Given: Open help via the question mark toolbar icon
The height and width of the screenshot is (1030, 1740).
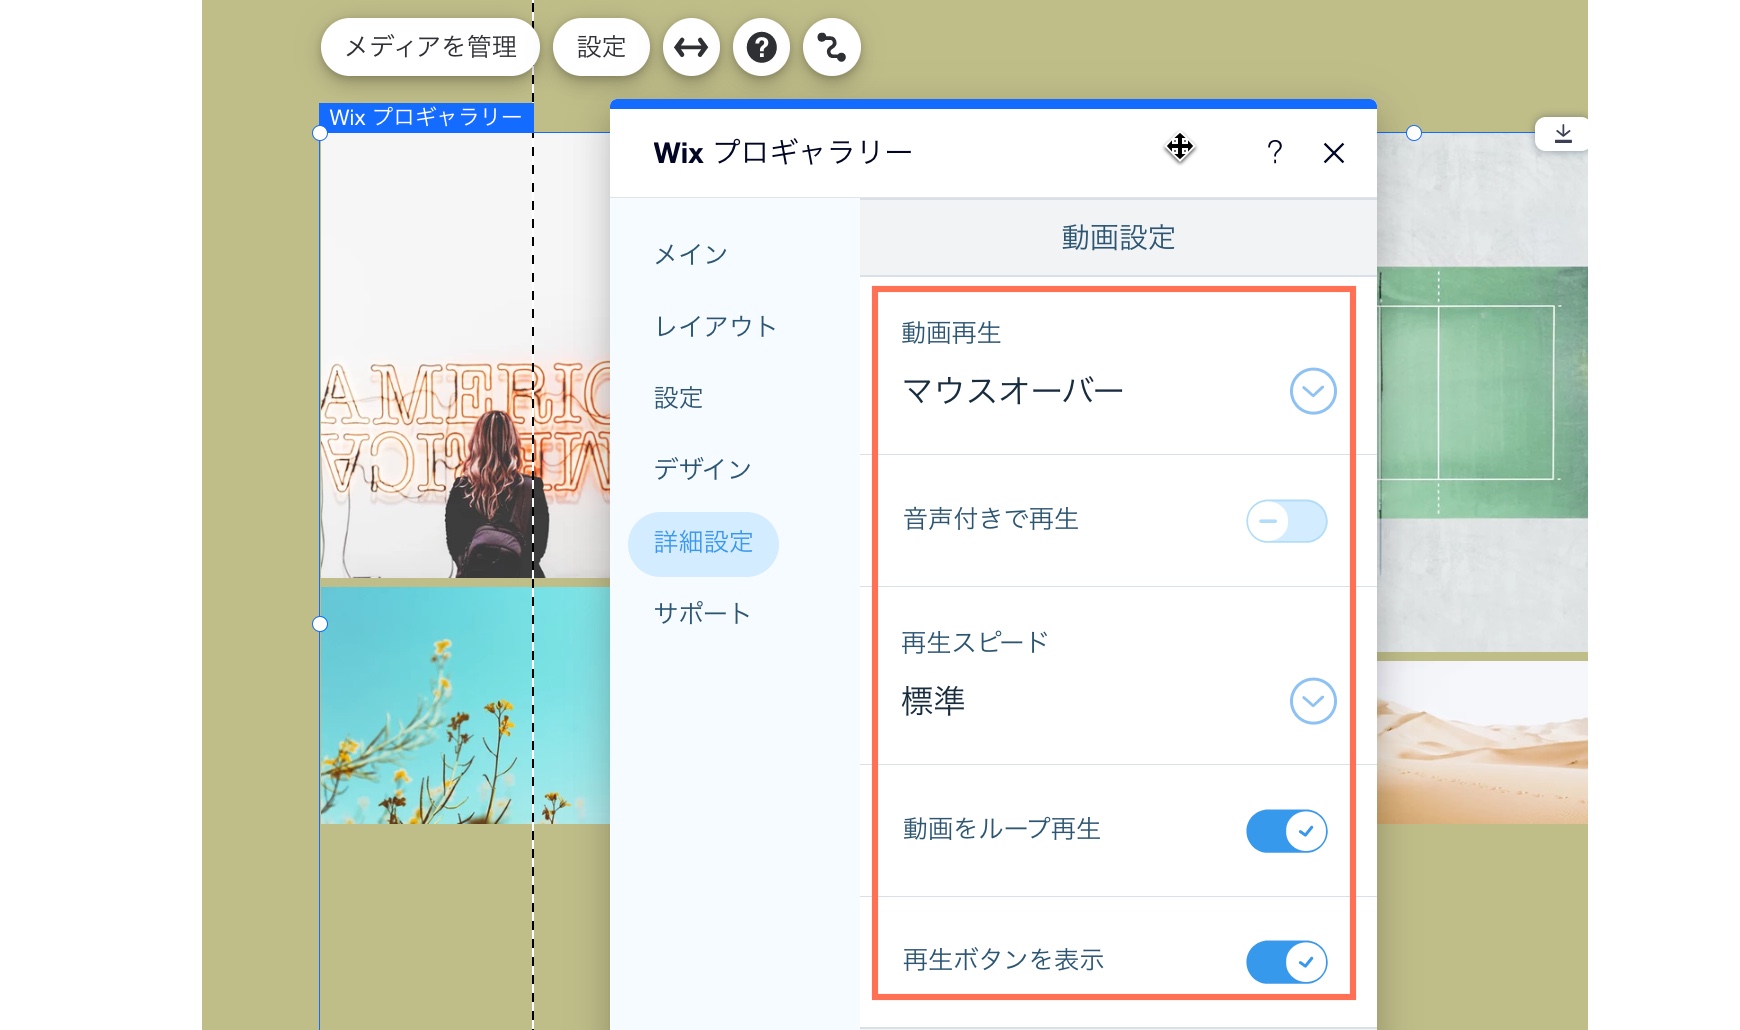Looking at the screenshot, I should tap(761, 47).
